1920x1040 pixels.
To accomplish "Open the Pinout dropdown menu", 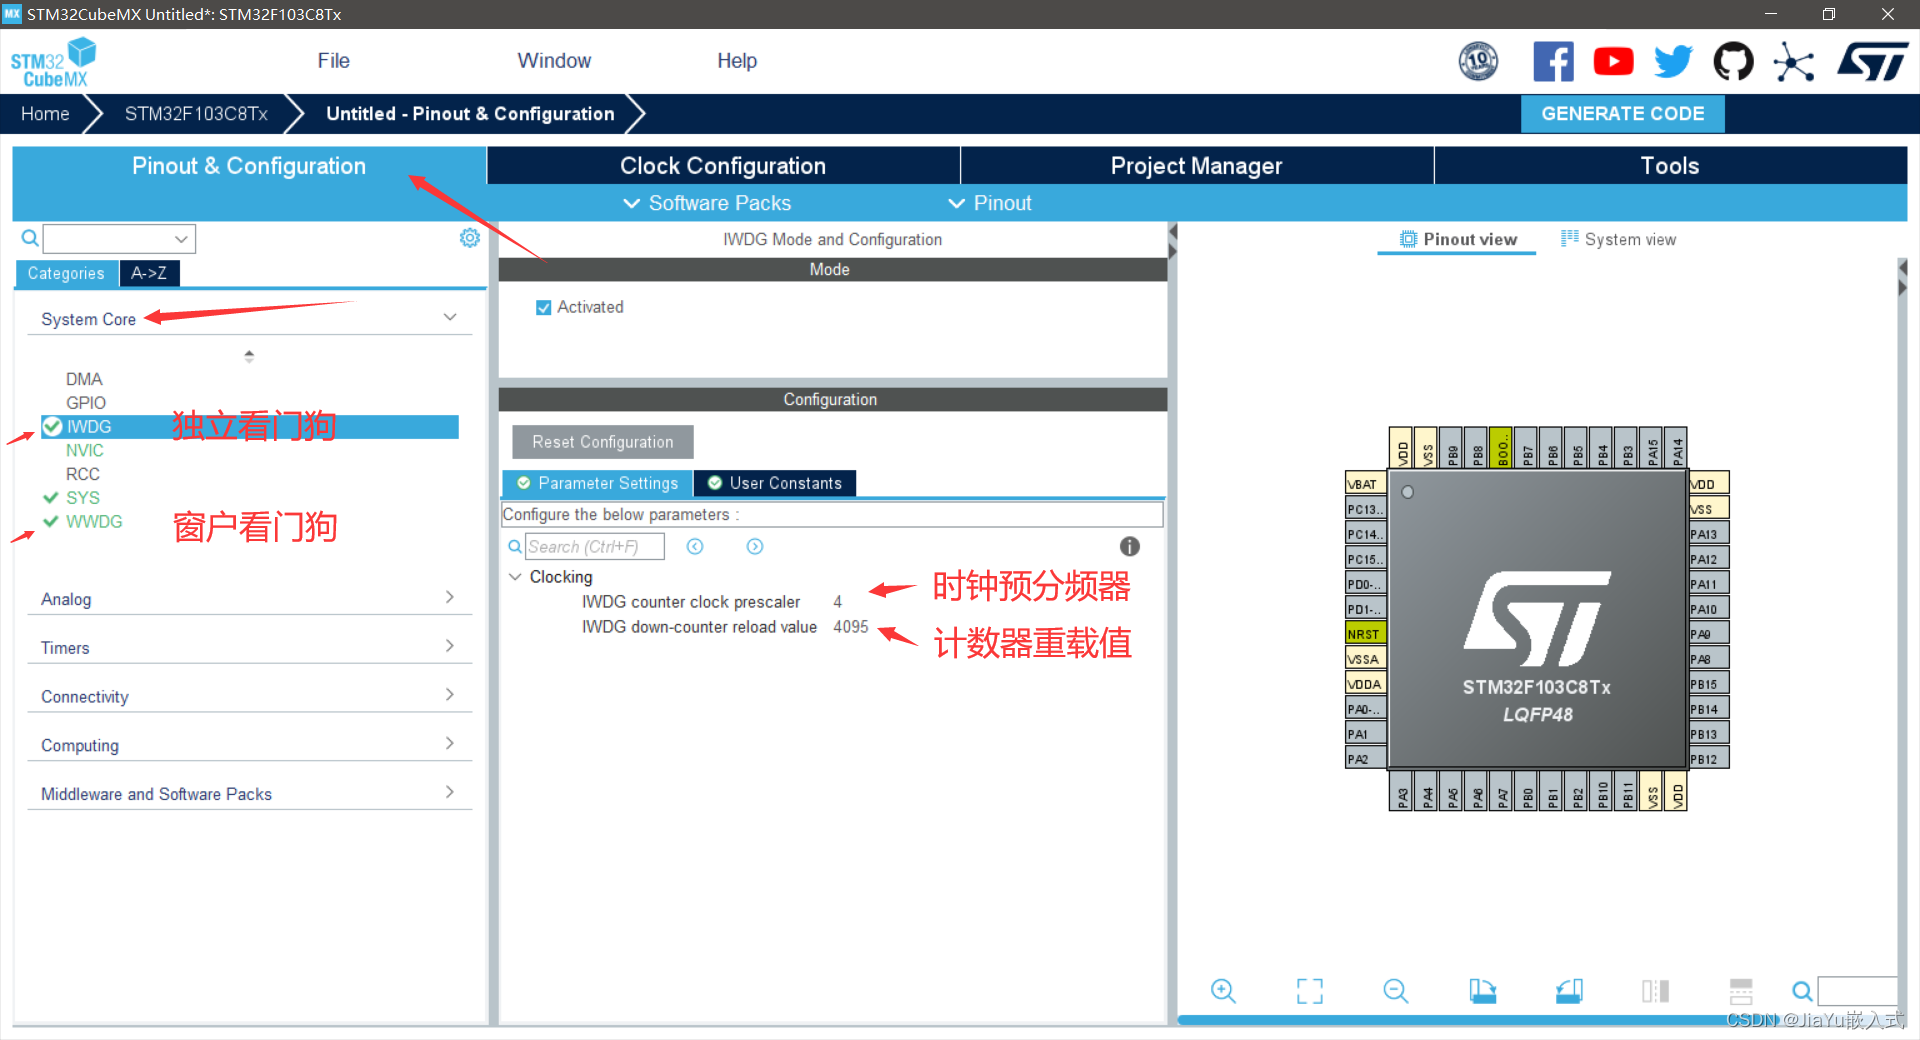I will pos(990,203).
